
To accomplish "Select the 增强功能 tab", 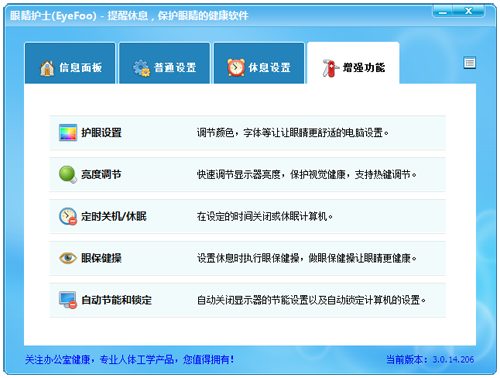I will click(x=353, y=63).
